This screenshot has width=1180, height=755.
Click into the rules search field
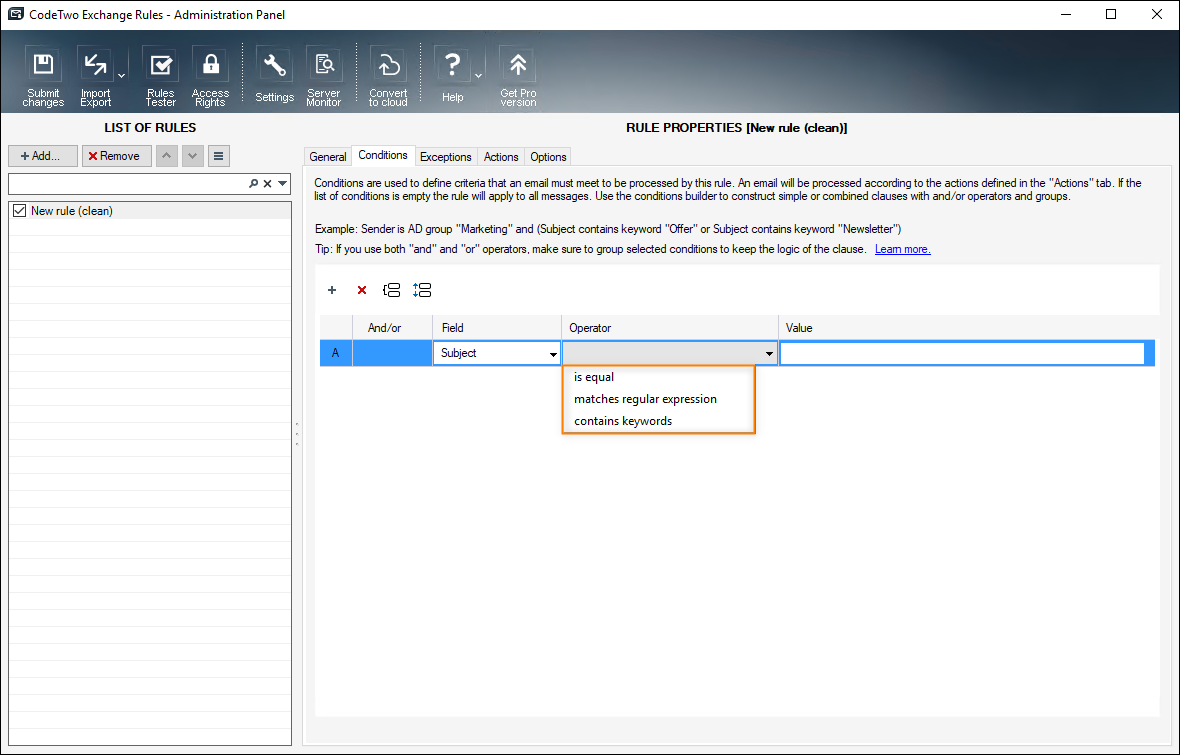(x=128, y=184)
